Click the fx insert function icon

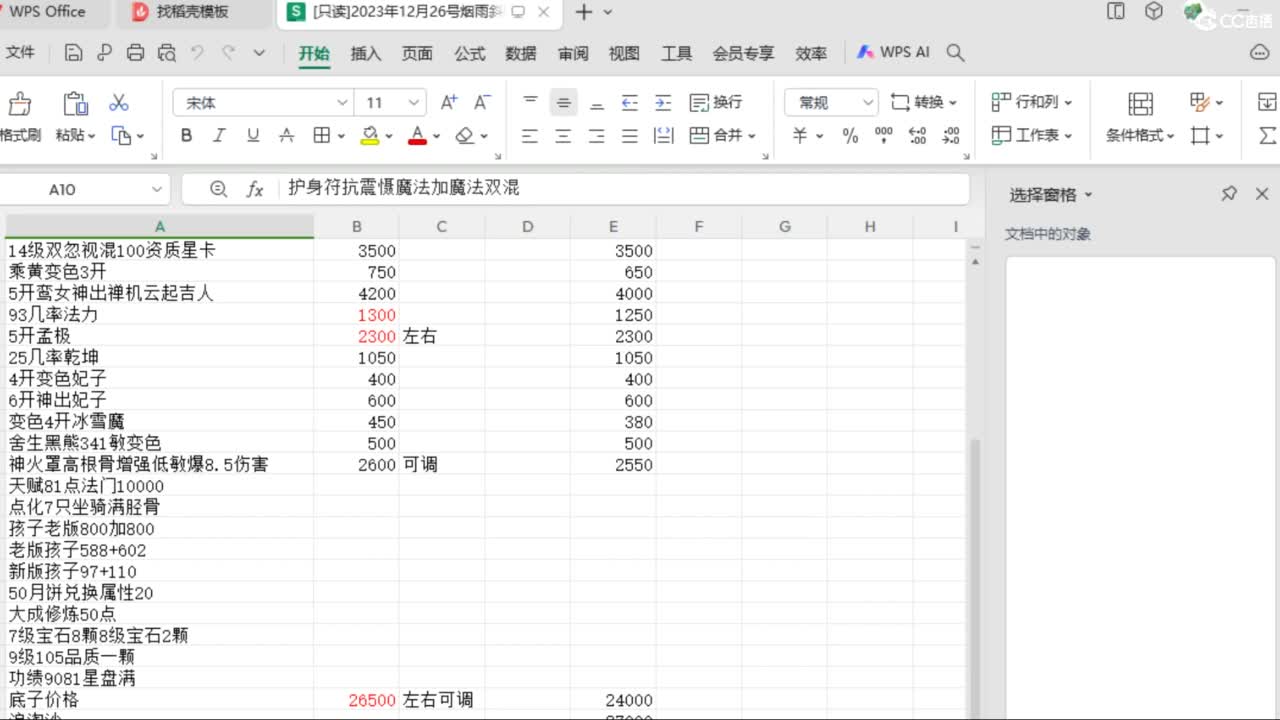pyautogui.click(x=255, y=189)
